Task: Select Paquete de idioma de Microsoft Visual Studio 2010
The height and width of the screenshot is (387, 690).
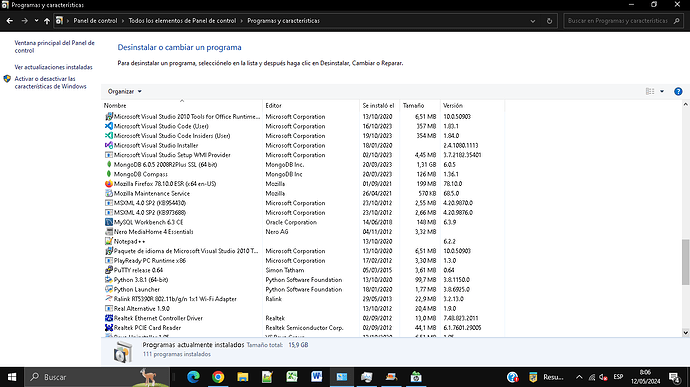Action: click(304, 251)
